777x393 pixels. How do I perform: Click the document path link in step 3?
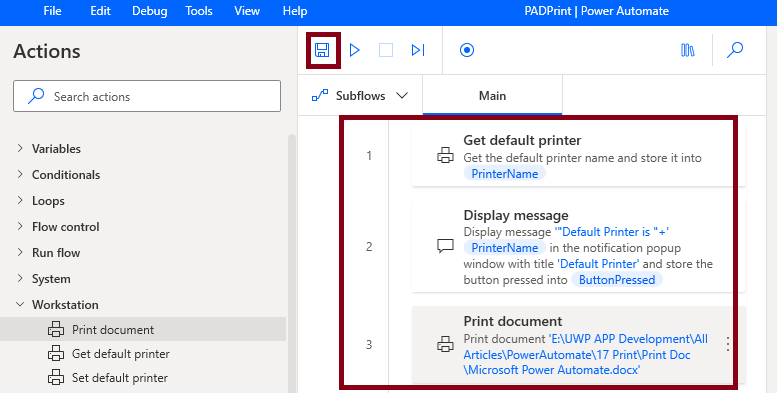click(x=585, y=354)
